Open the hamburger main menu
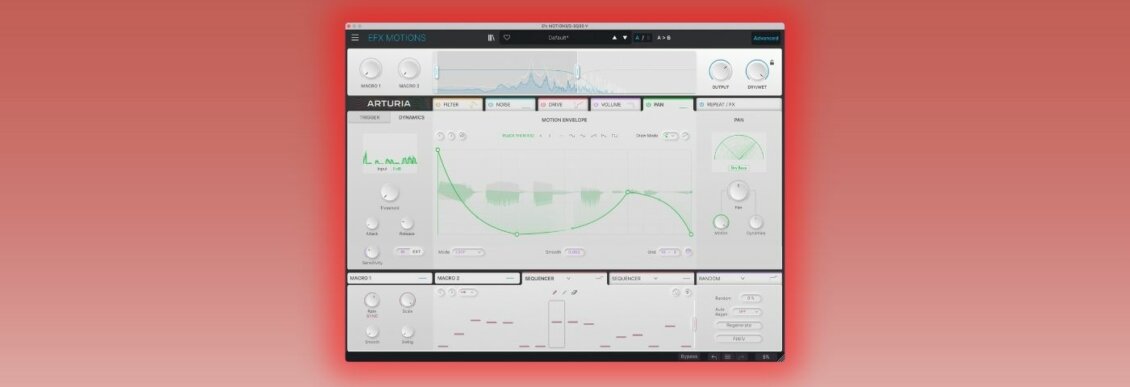Screen dimensions: 1130x387 point(355,37)
